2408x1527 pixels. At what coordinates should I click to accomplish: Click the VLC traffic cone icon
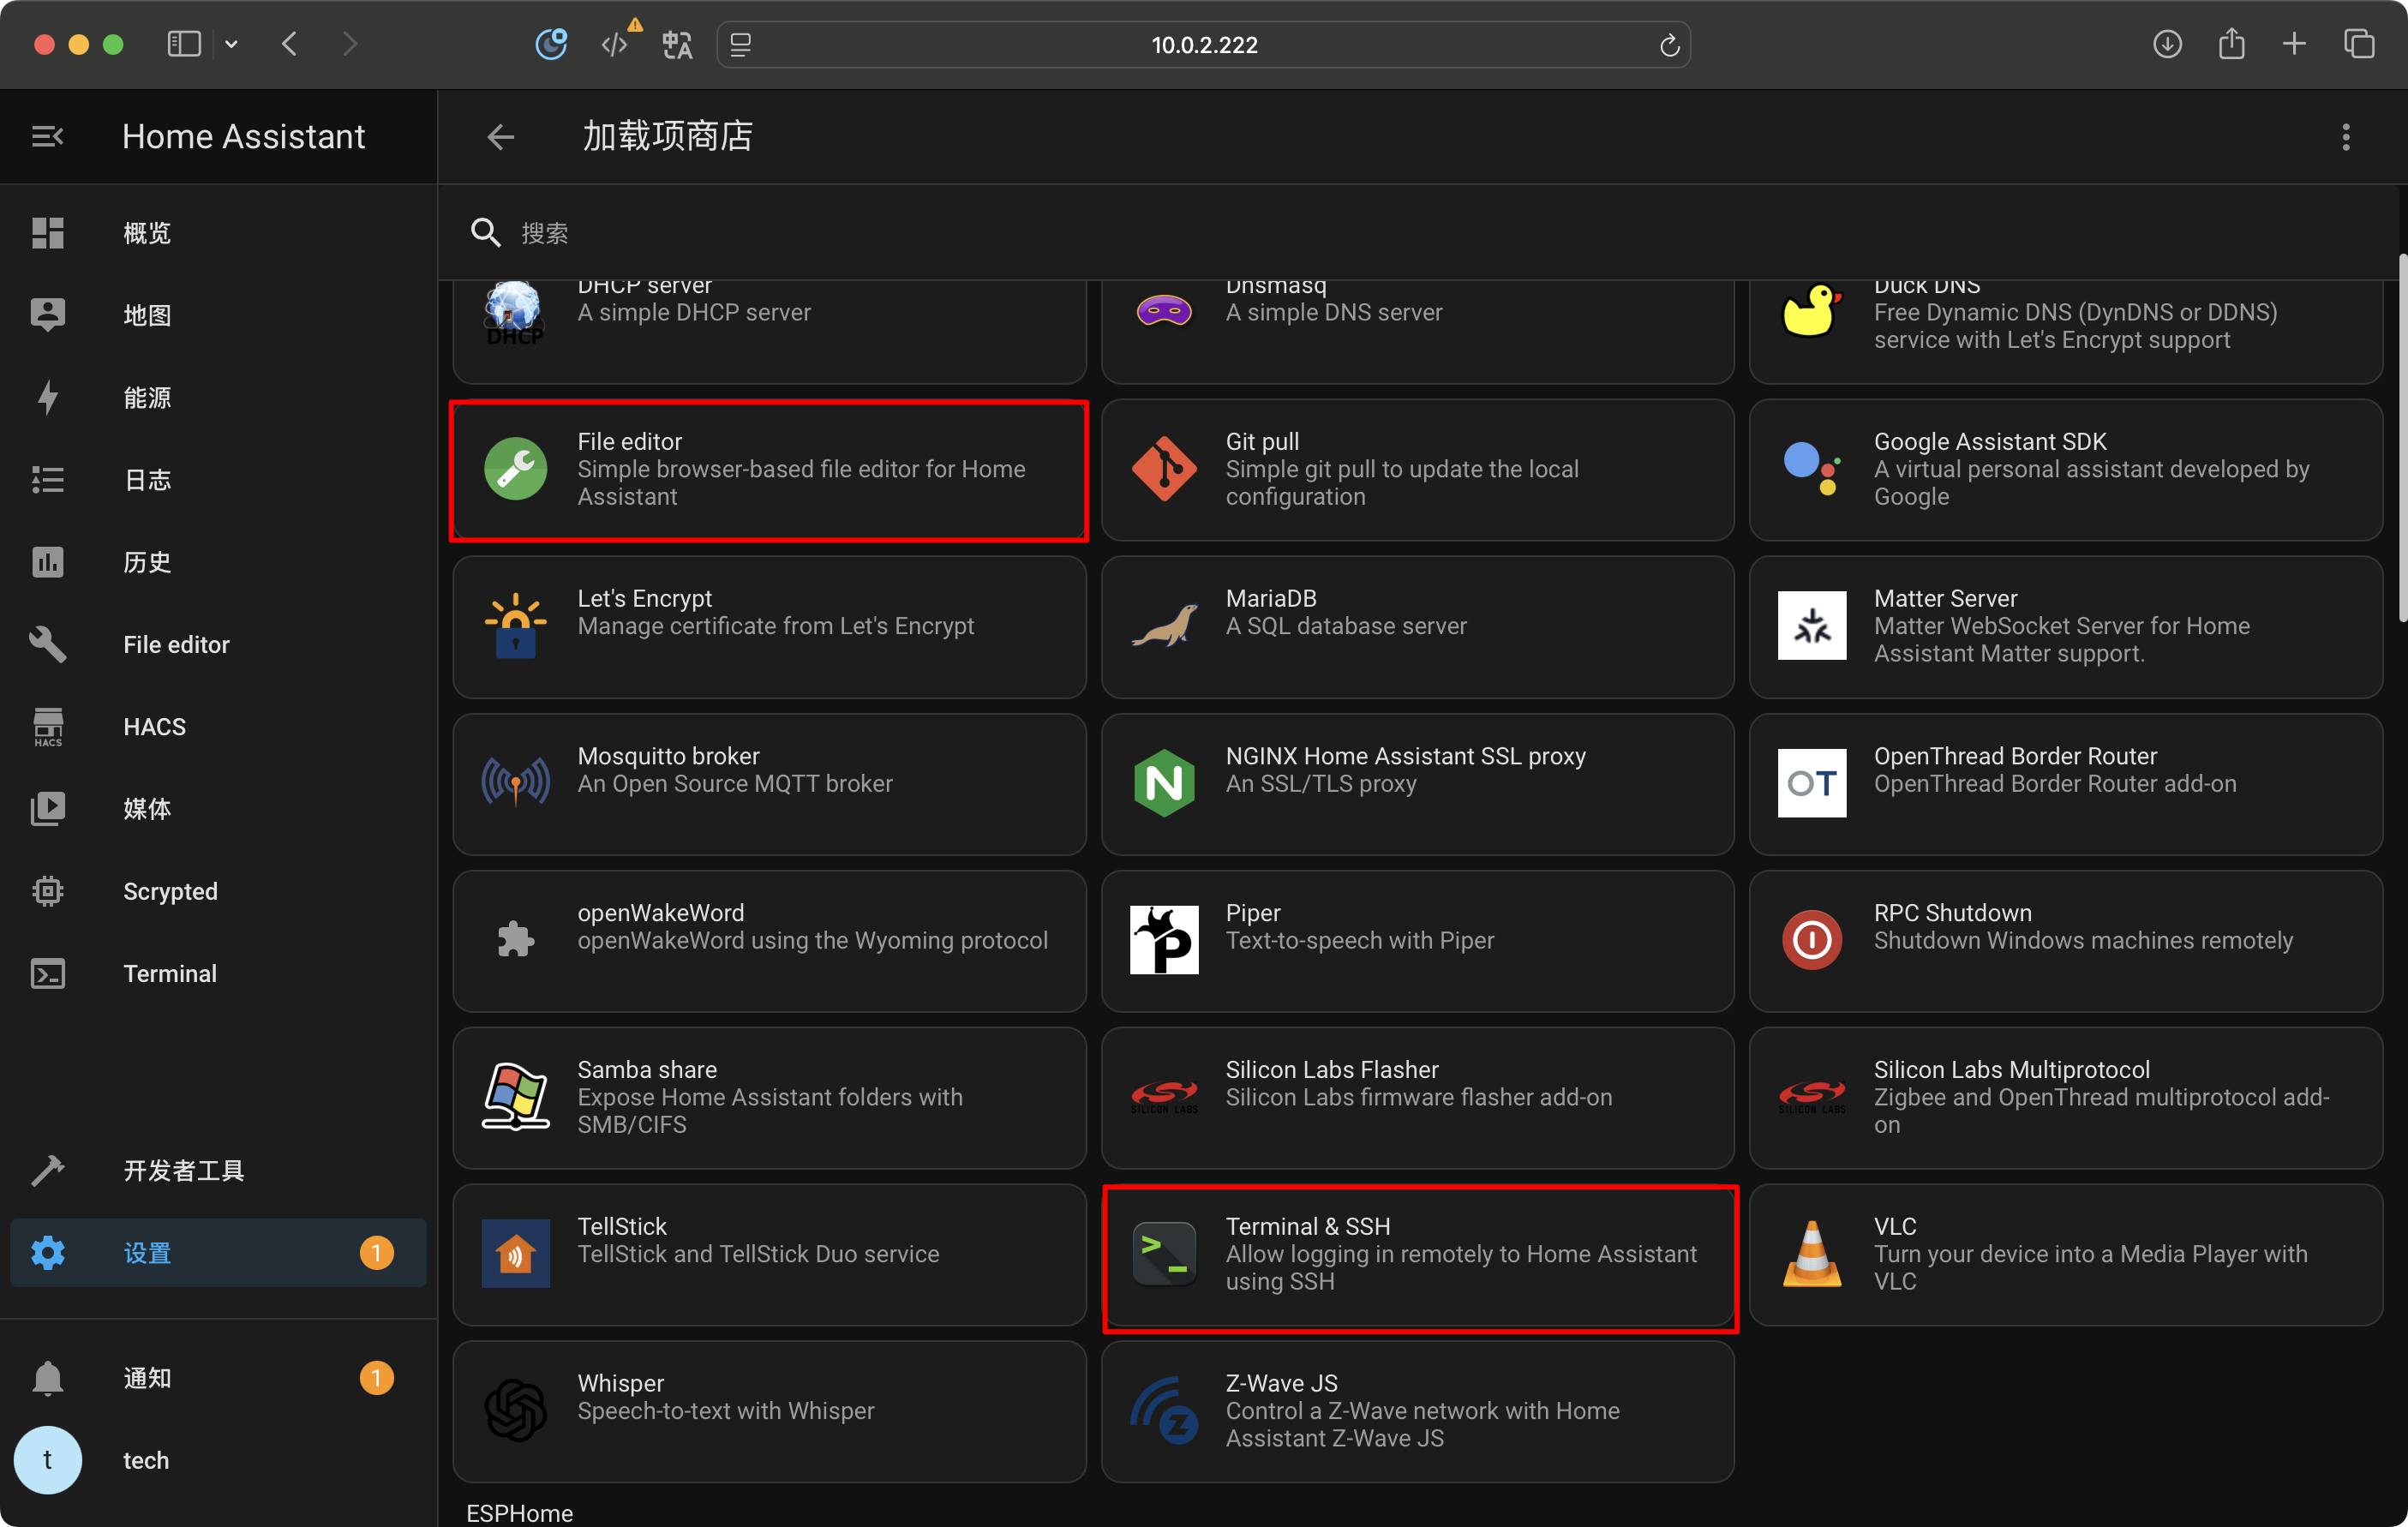coord(1811,1253)
